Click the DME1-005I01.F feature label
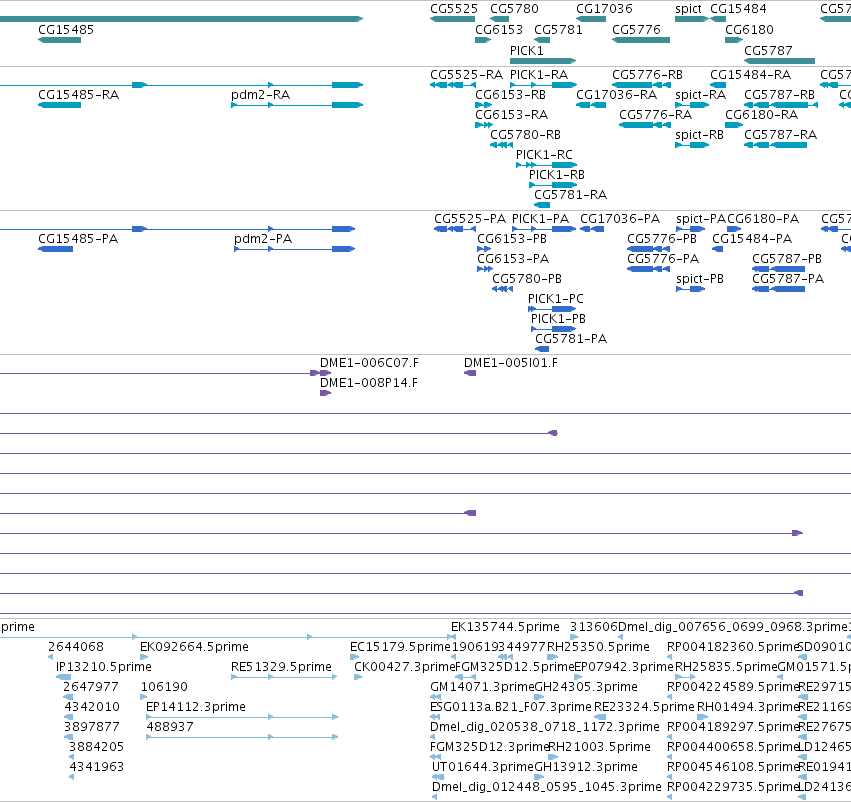This screenshot has height=802, width=851. coord(511,362)
